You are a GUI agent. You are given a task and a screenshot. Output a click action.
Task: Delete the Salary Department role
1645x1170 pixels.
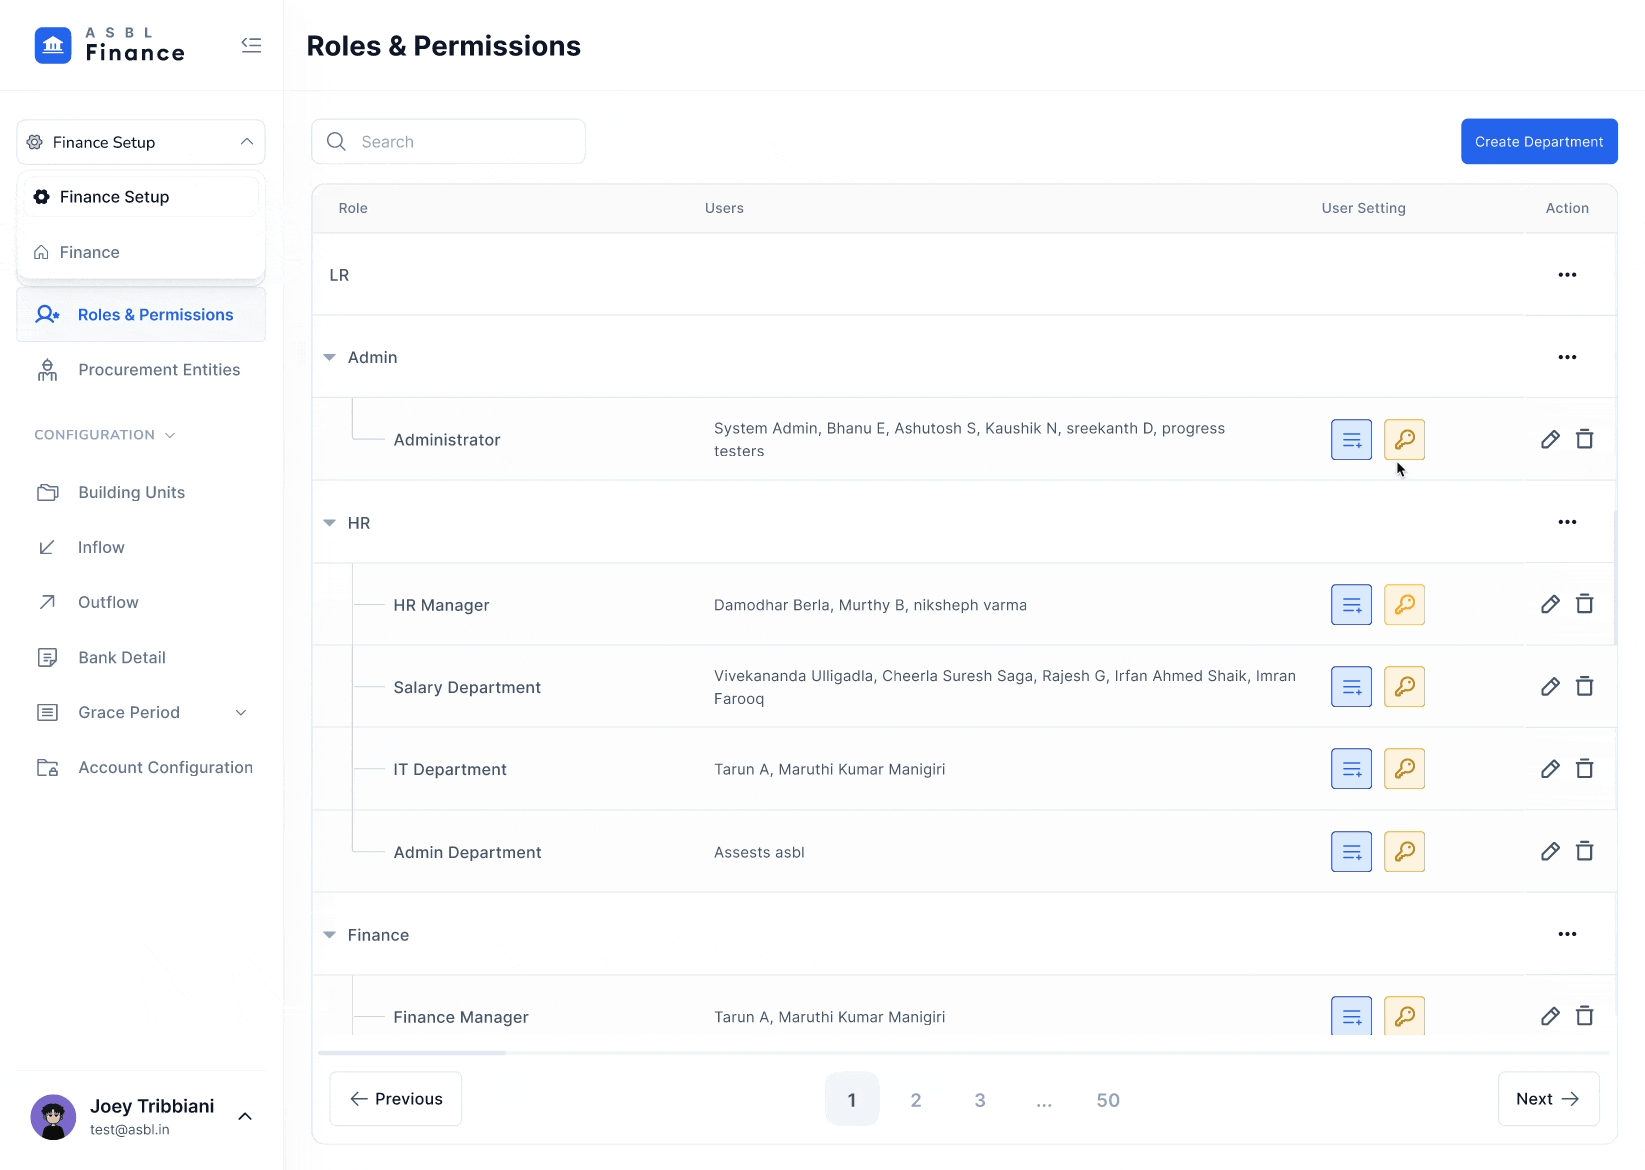tap(1585, 686)
